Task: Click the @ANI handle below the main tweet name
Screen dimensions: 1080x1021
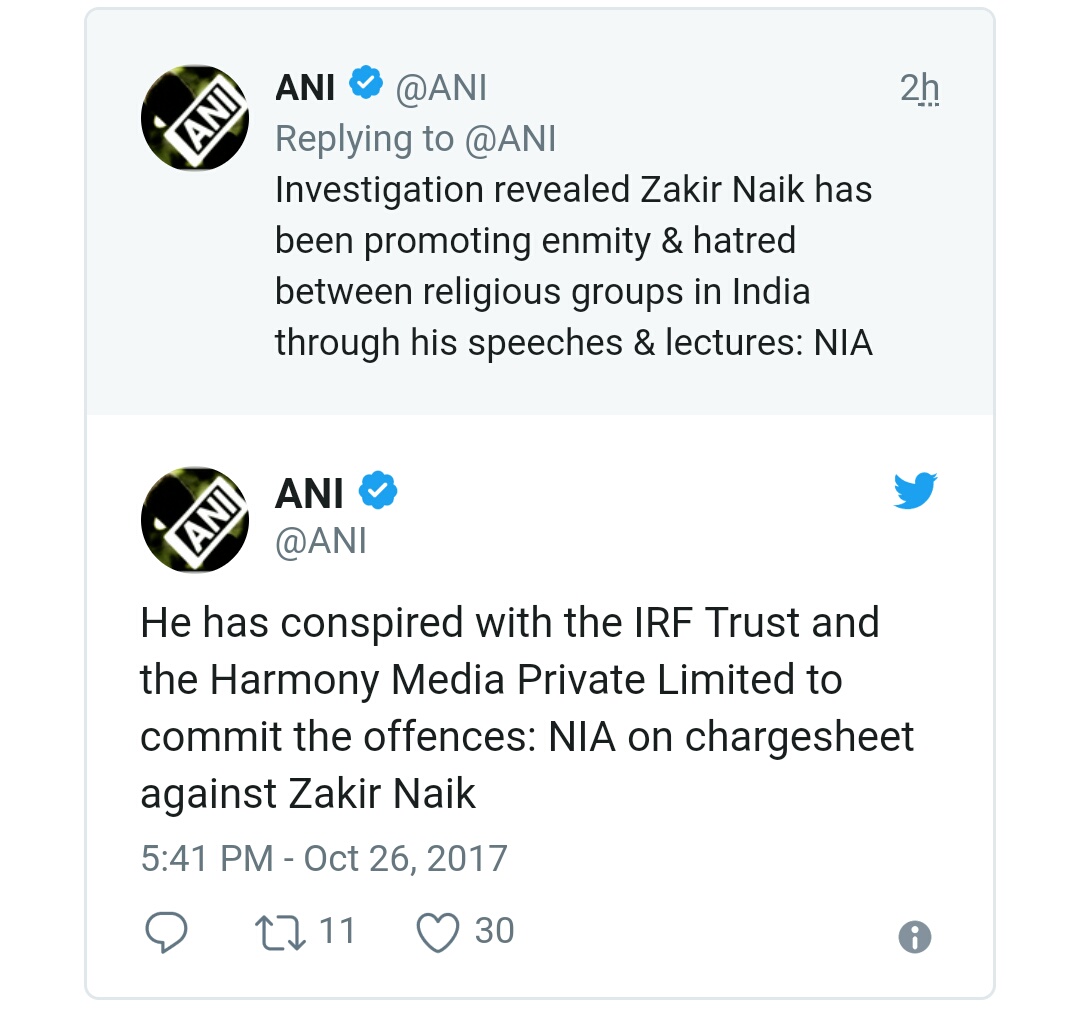Action: click(321, 541)
